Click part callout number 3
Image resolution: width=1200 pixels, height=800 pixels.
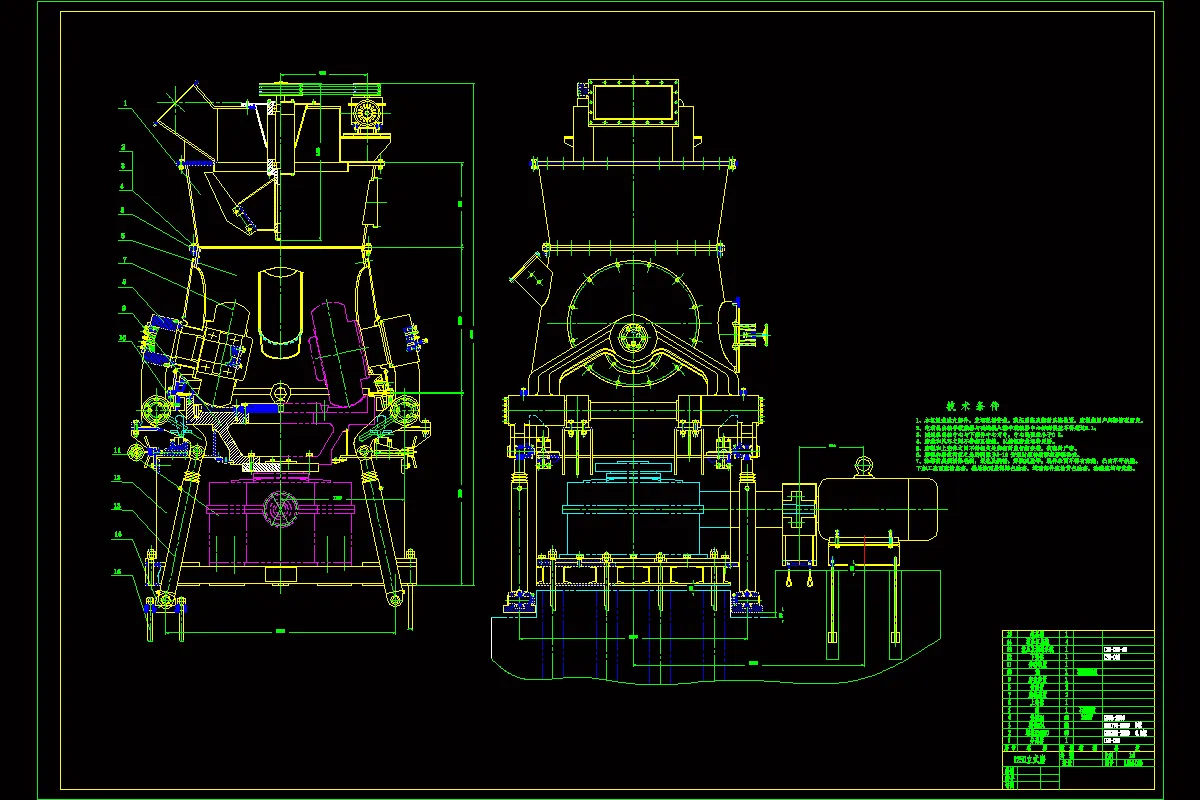pyautogui.click(x=123, y=166)
